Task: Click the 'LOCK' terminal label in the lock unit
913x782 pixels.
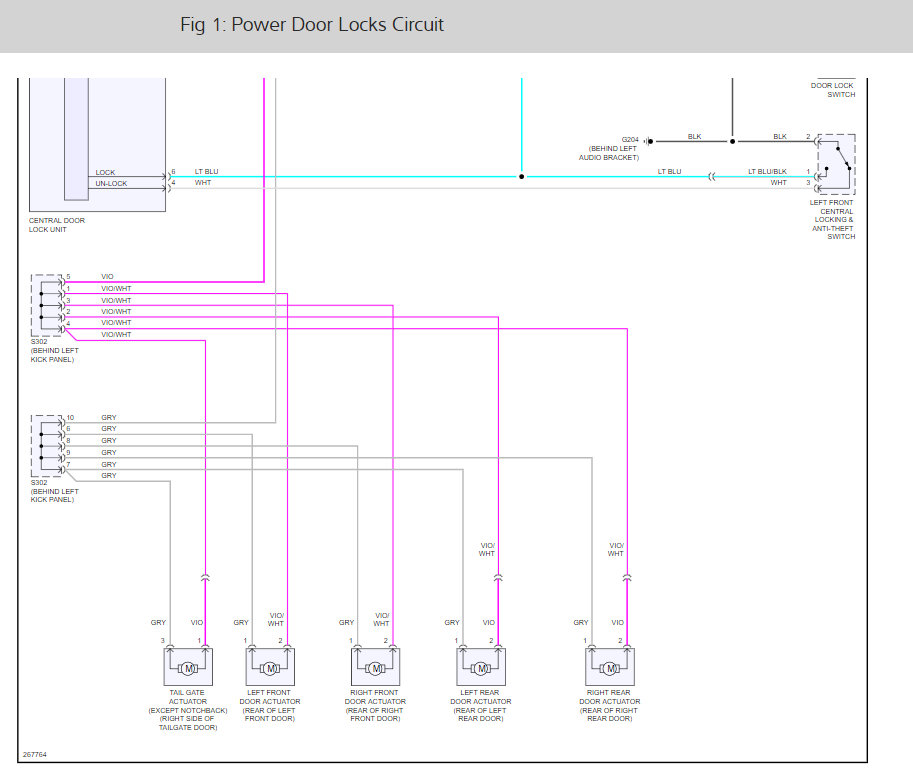Action: click(105, 172)
